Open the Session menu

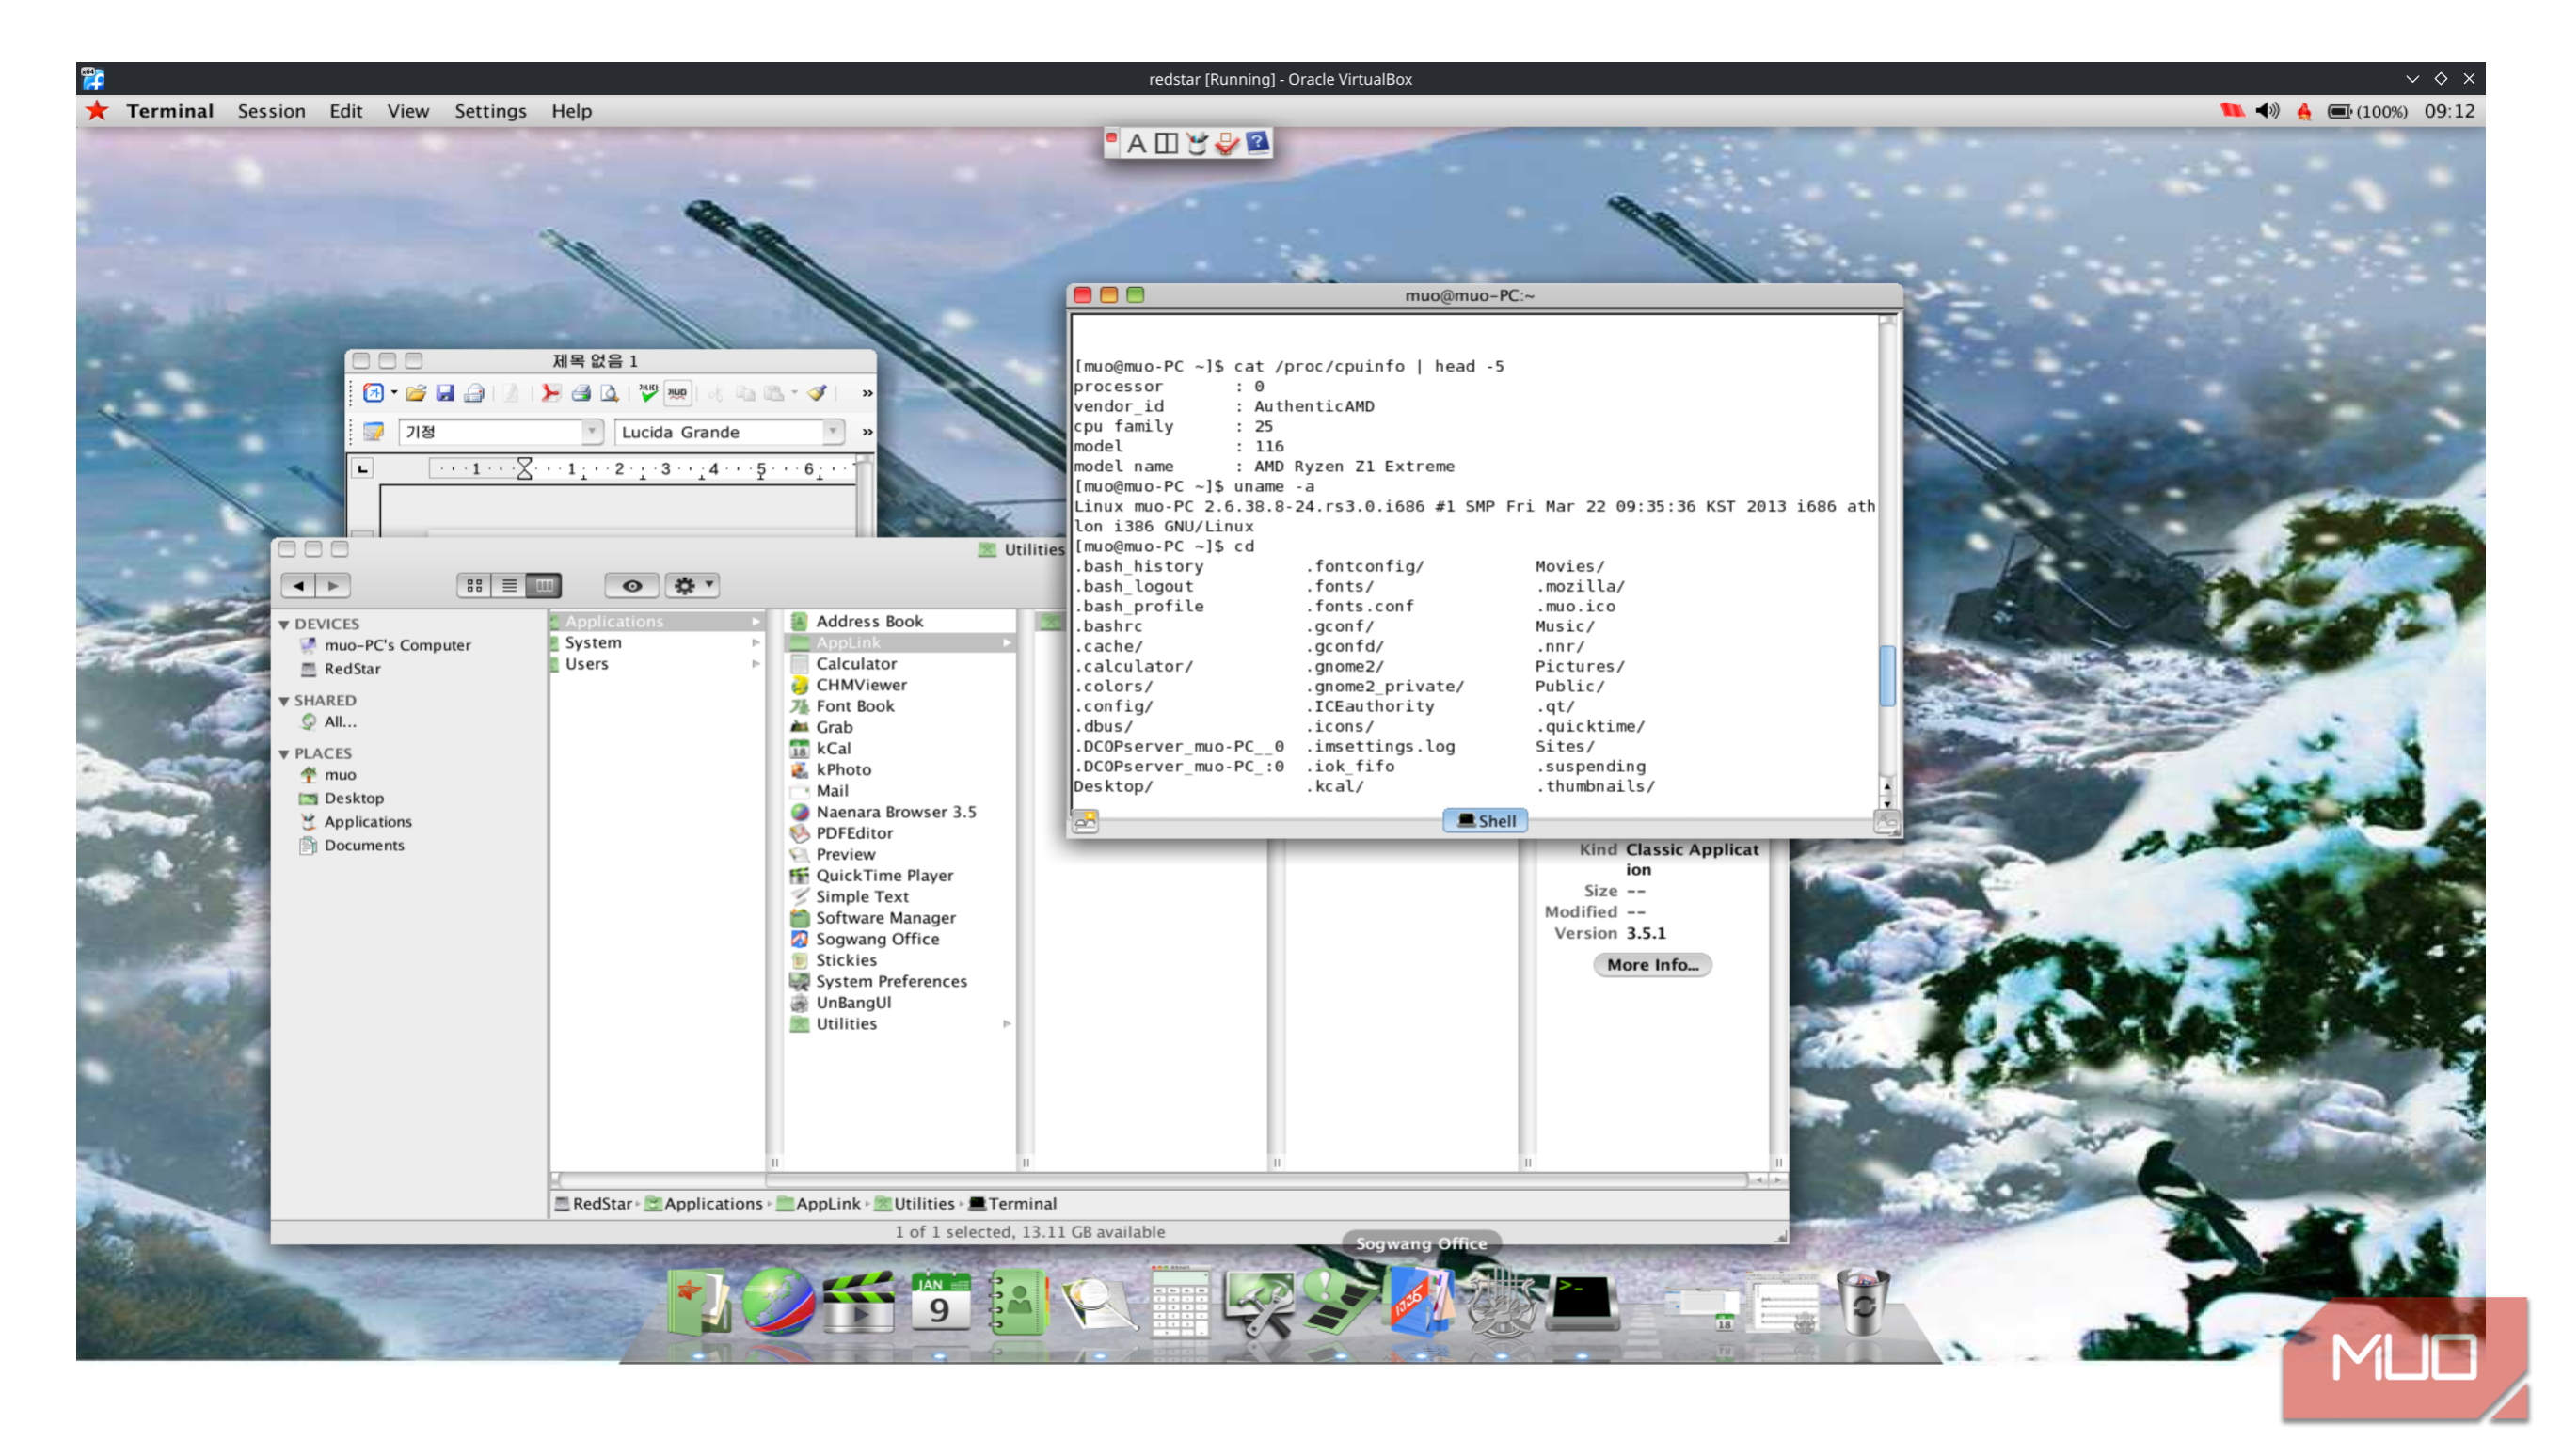271,111
